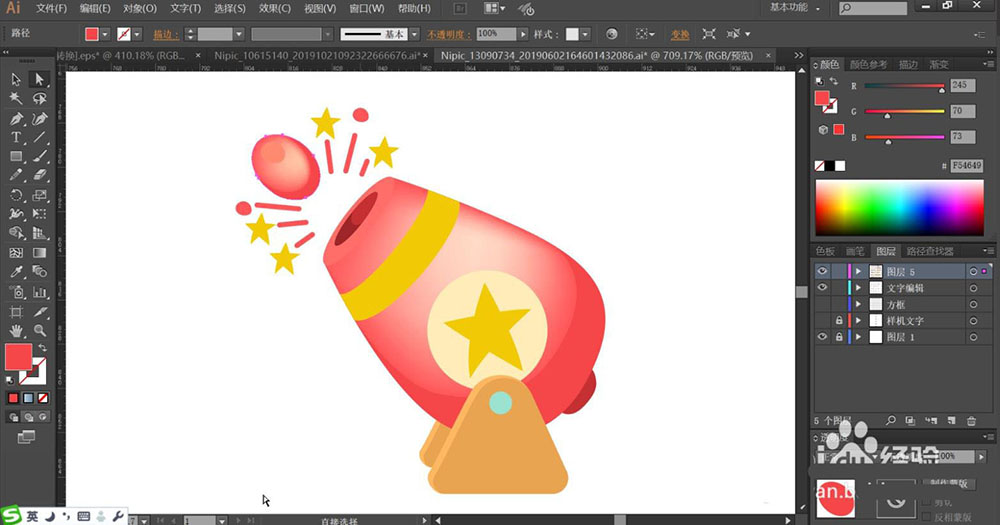The width and height of the screenshot is (1000, 525).
Task: Select the Eyedropper tool
Action: point(16,272)
